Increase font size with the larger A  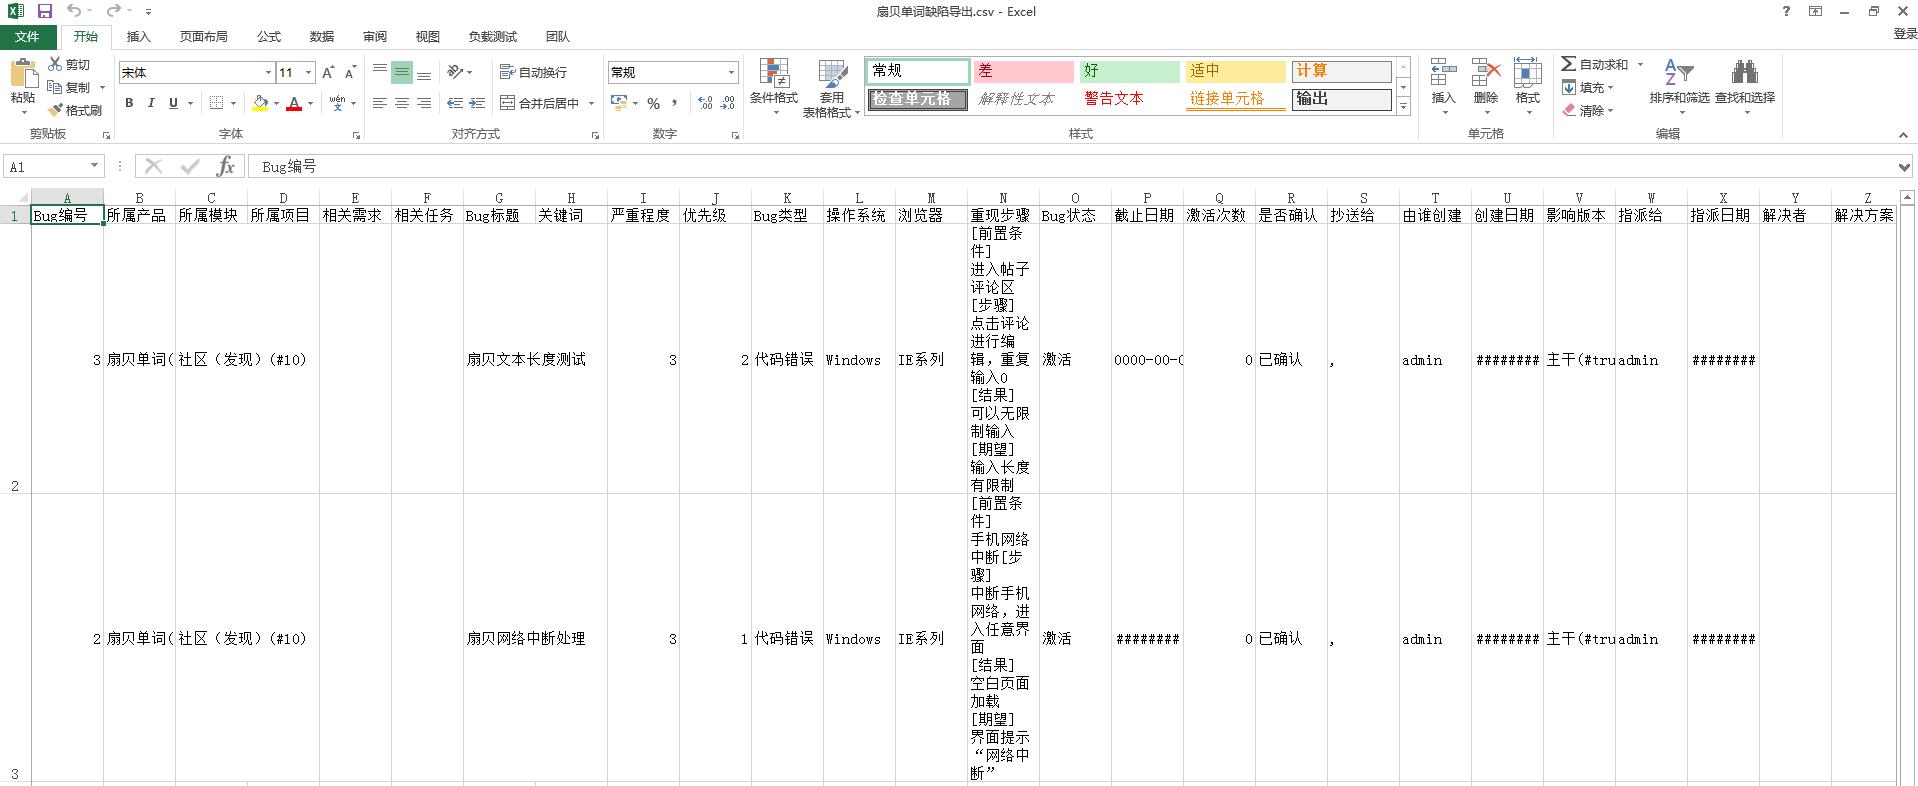[x=328, y=73]
